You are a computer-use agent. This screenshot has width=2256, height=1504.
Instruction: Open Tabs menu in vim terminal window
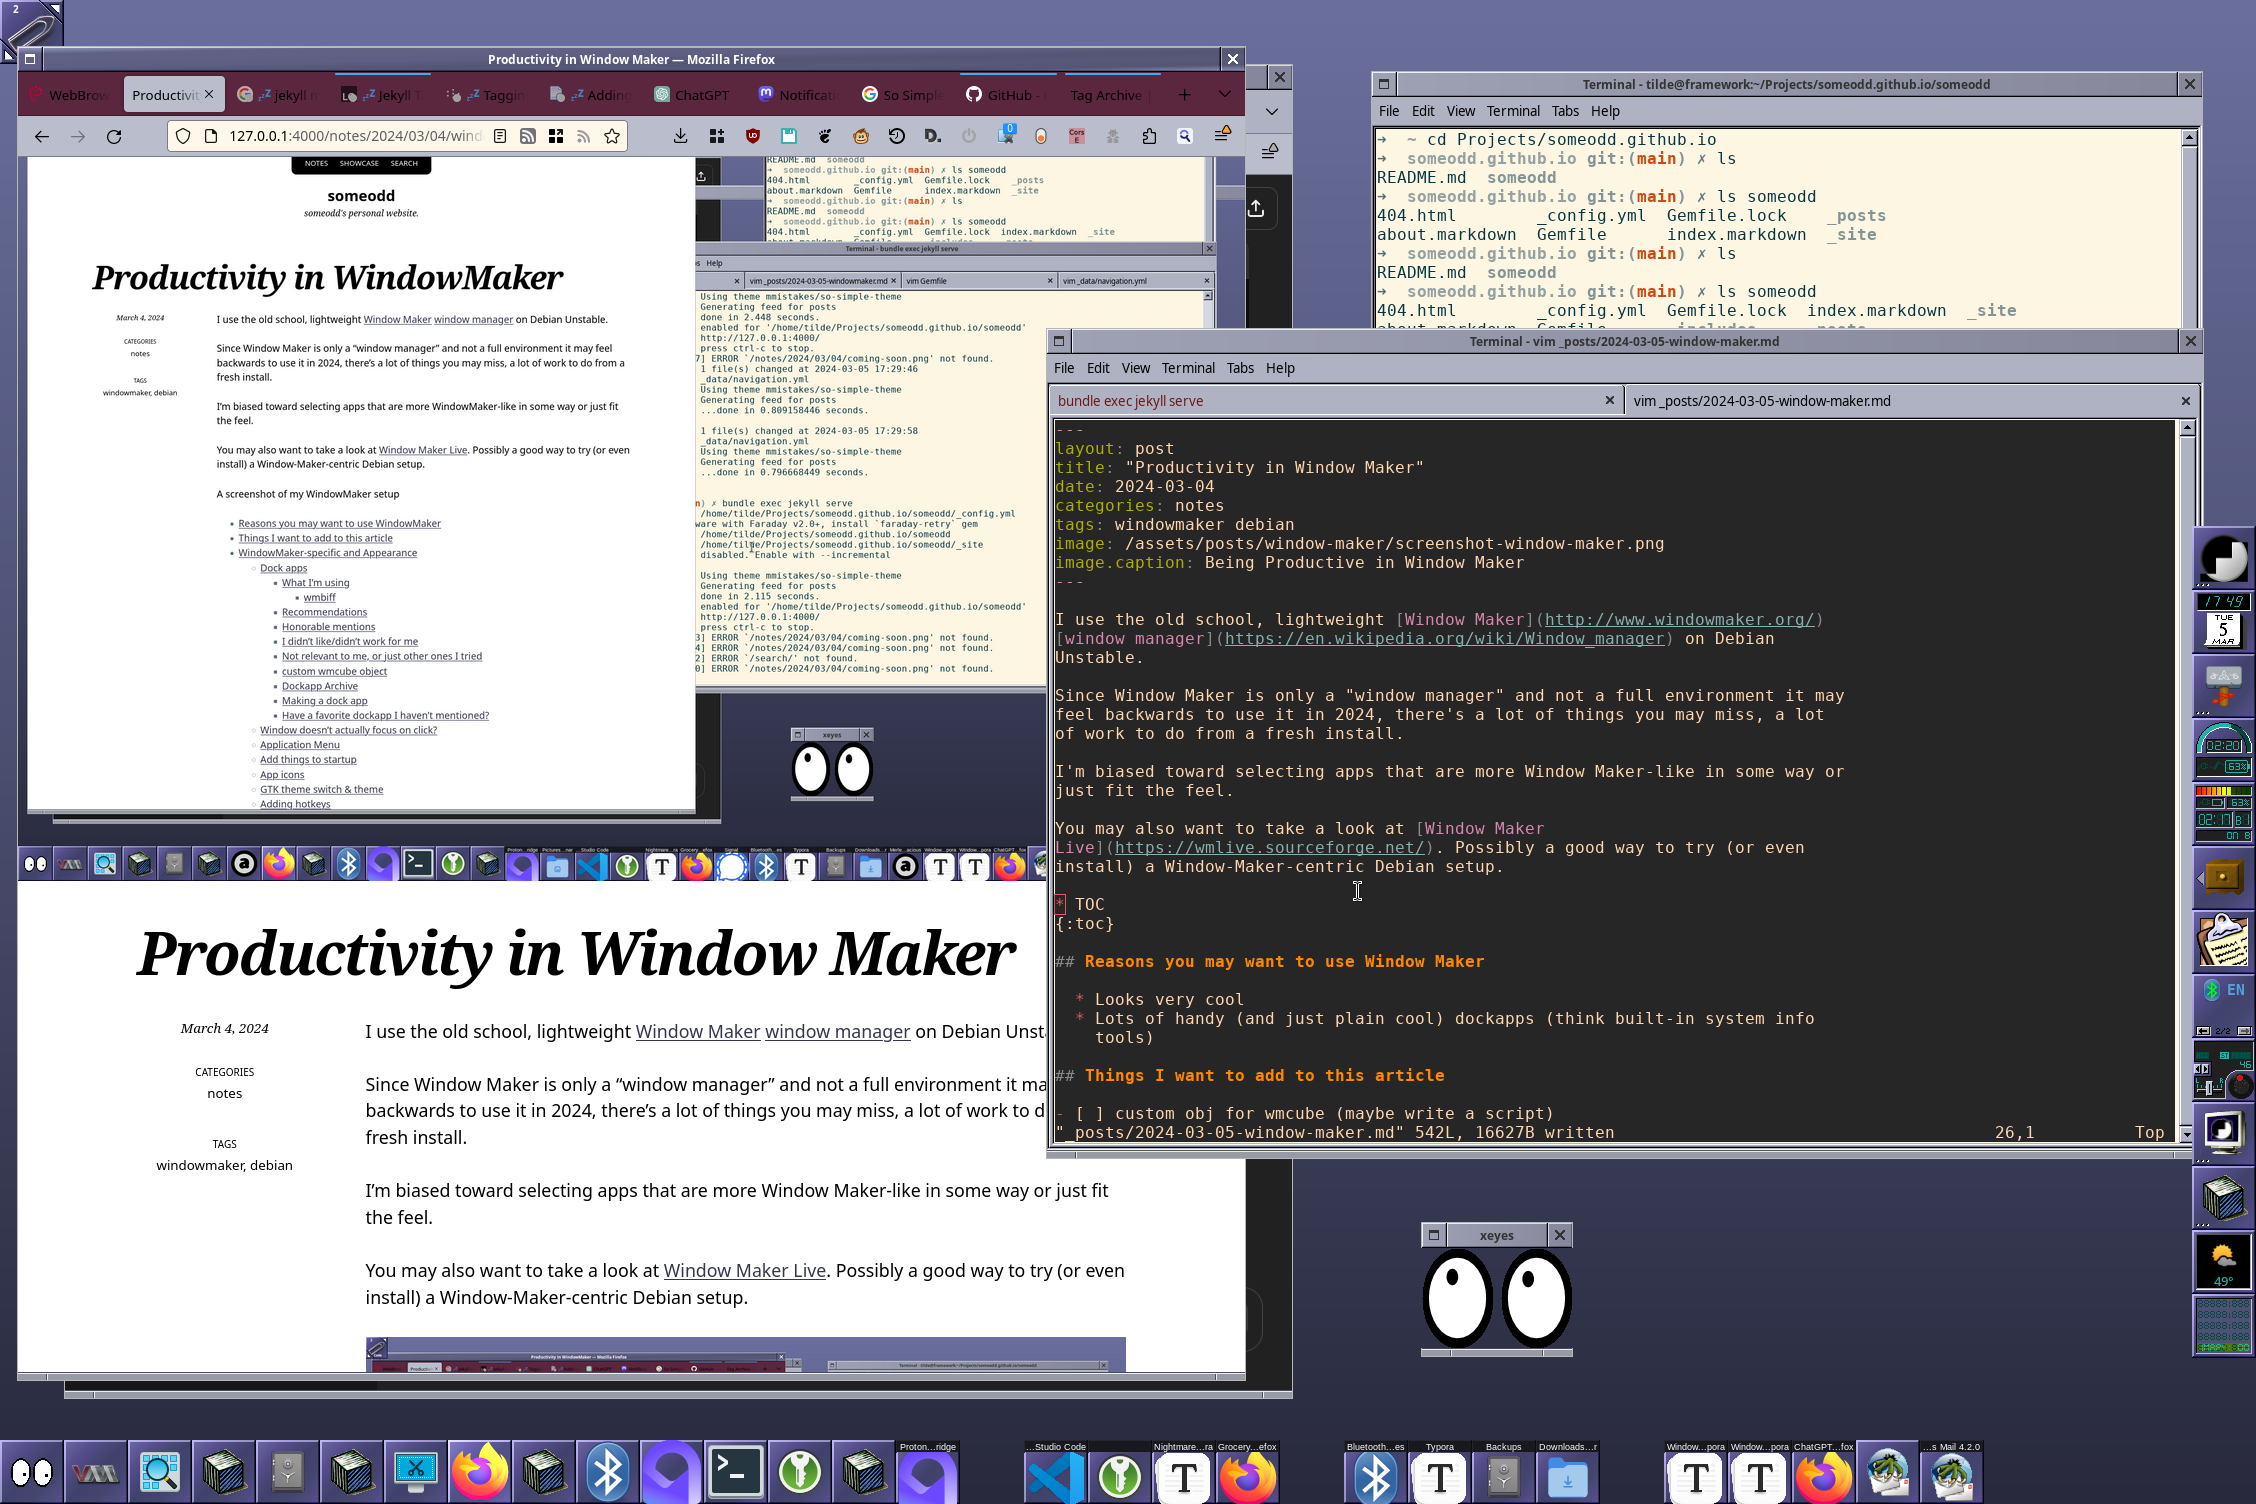[1240, 368]
